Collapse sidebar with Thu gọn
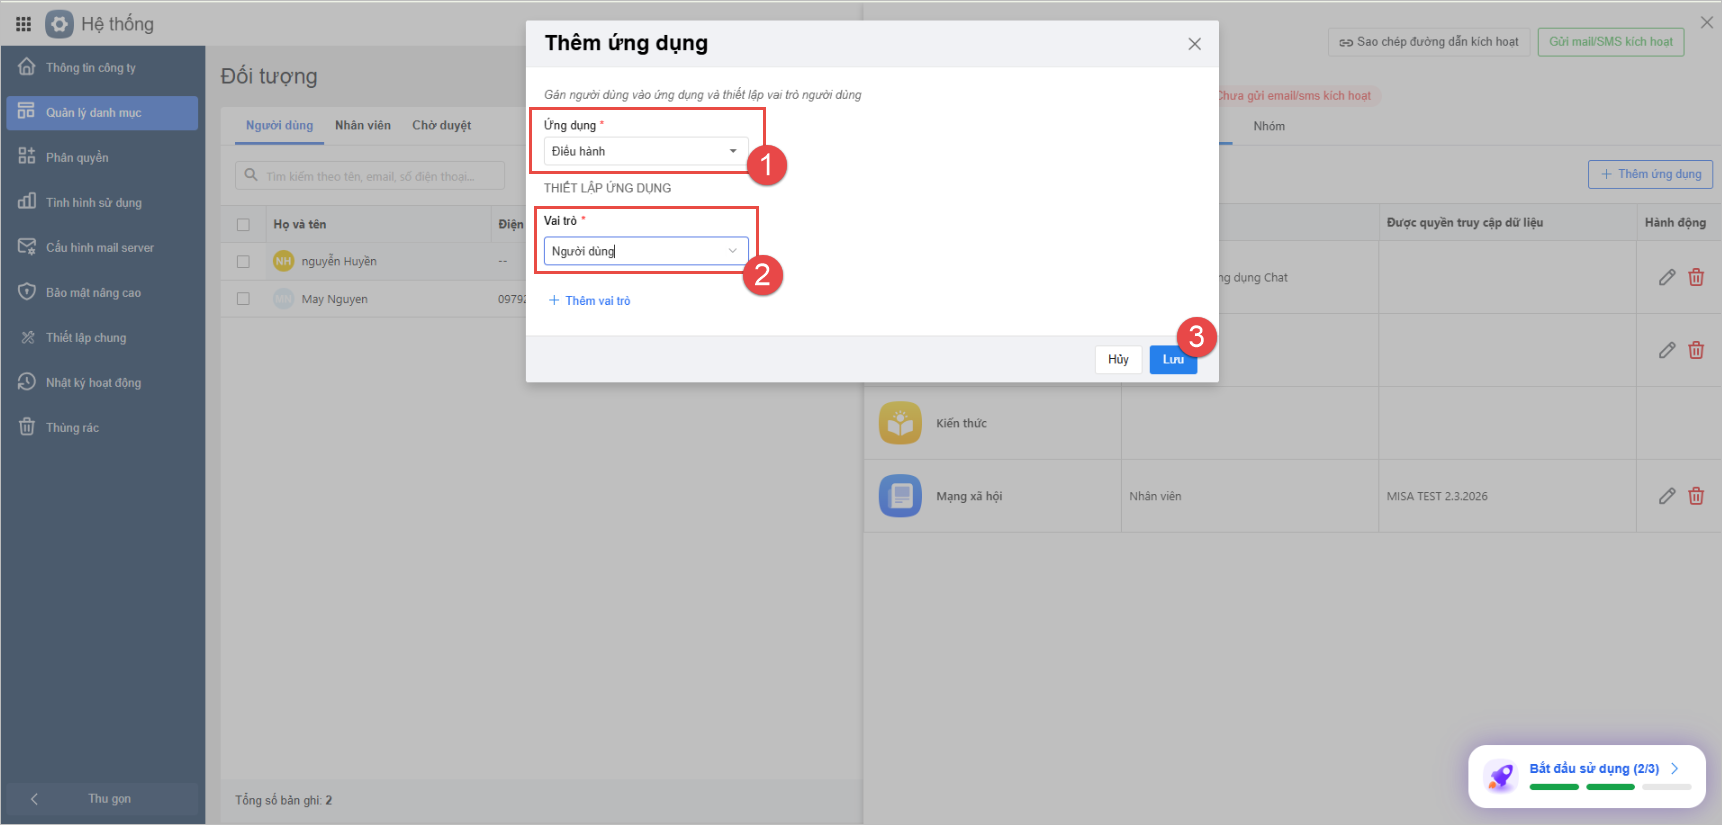This screenshot has width=1722, height=825. [x=102, y=799]
